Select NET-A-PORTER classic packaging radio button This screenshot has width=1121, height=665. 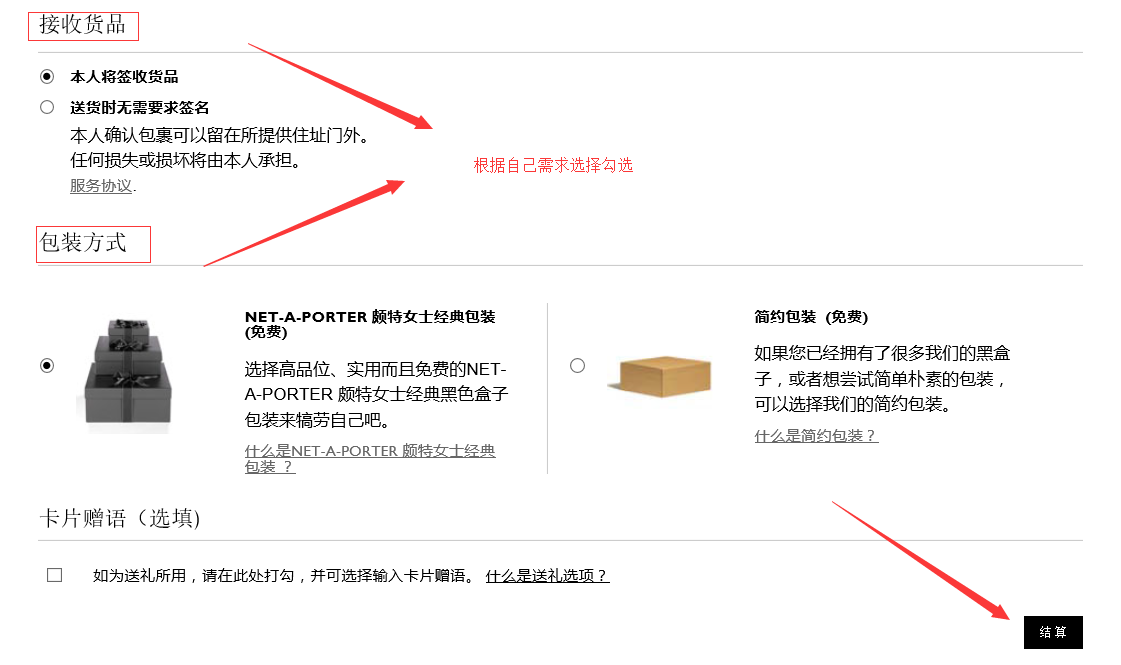[x=47, y=365]
